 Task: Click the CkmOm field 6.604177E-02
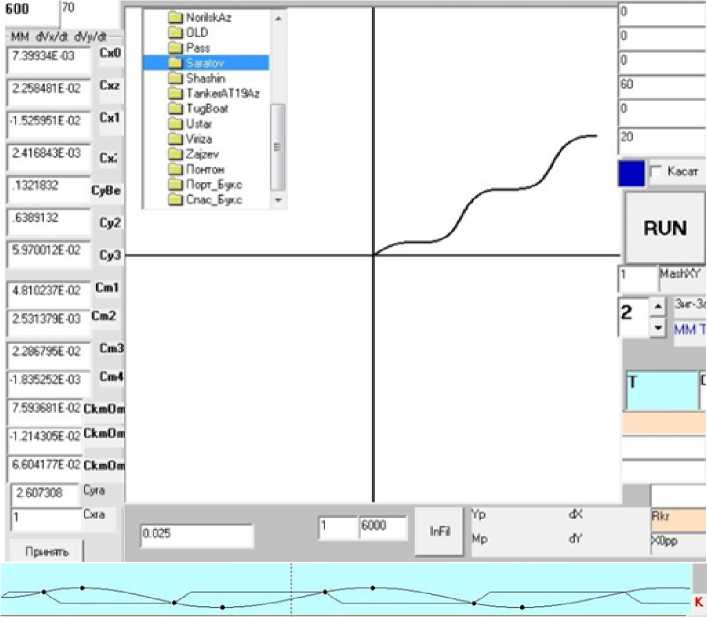pyautogui.click(x=45, y=469)
